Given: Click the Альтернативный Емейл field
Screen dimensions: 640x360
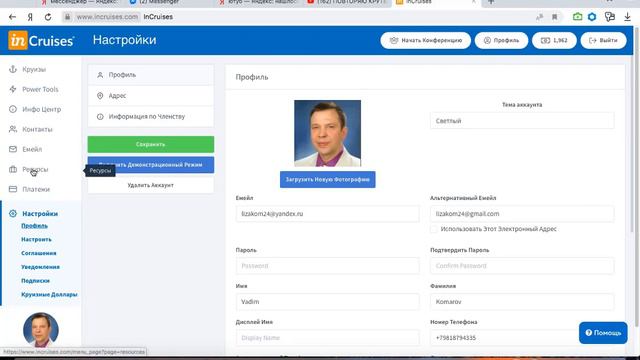Looking at the screenshot, I should pyautogui.click(x=522, y=214).
